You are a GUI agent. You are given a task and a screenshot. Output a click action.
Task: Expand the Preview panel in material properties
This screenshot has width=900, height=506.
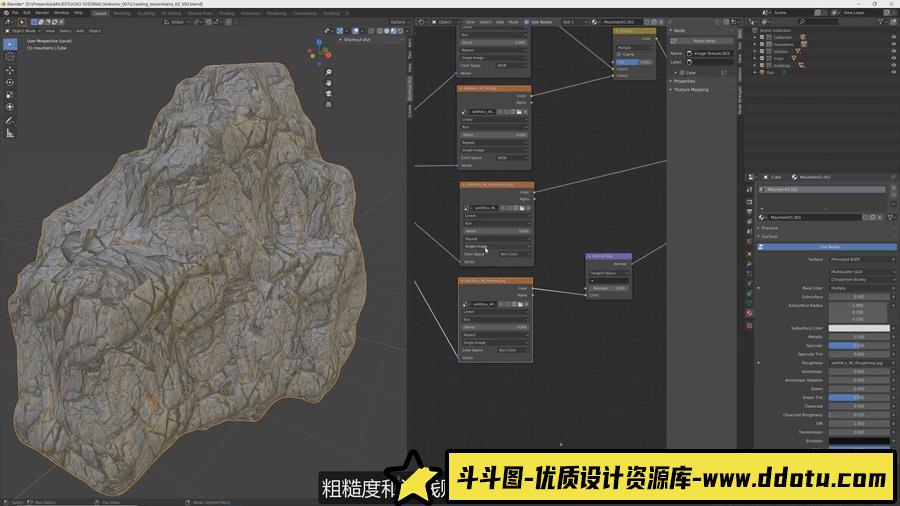[769, 228]
